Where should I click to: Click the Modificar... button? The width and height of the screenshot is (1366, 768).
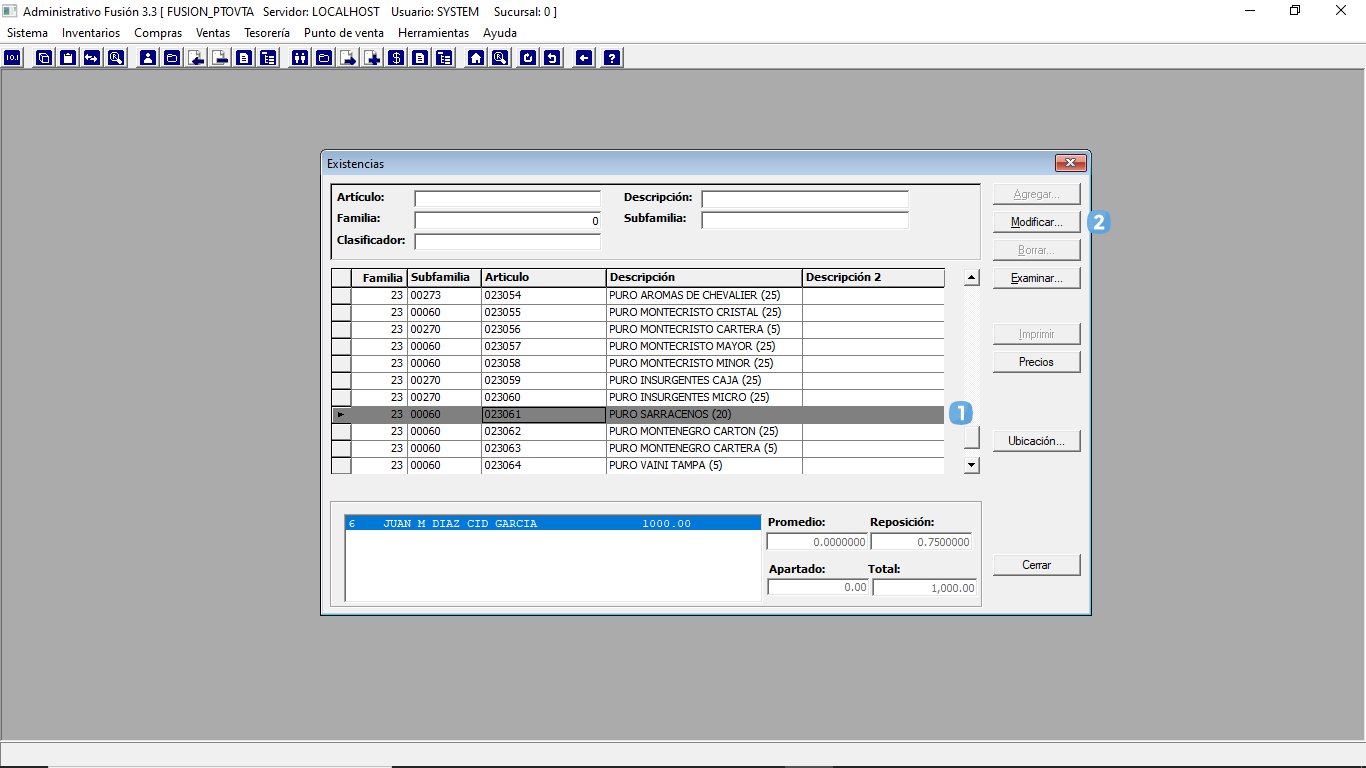point(1037,222)
